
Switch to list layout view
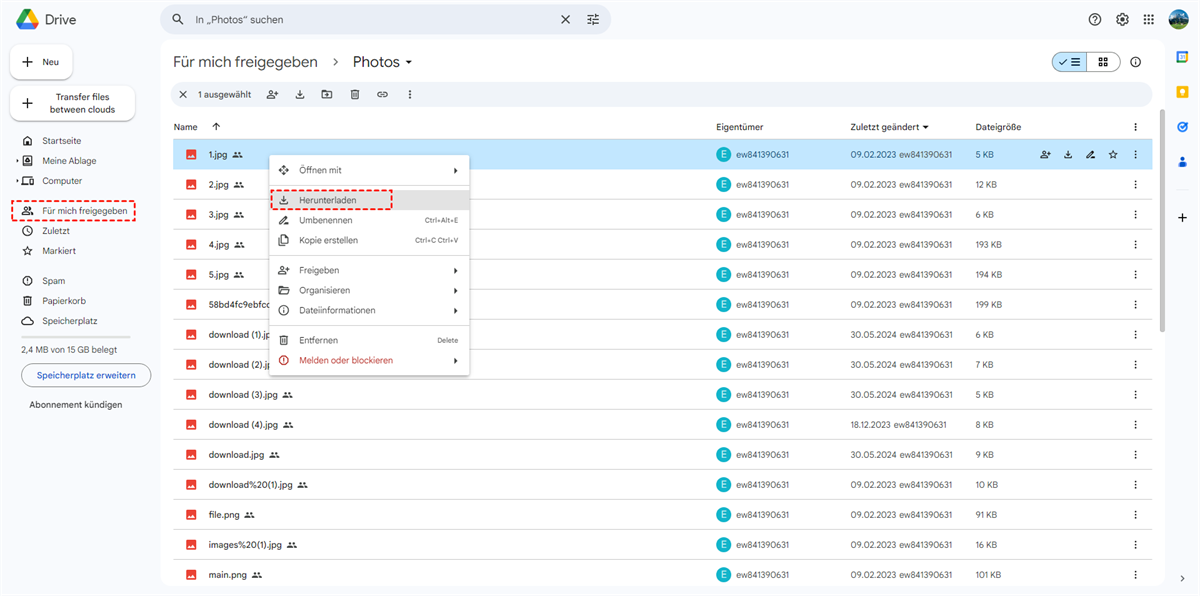pos(1069,62)
